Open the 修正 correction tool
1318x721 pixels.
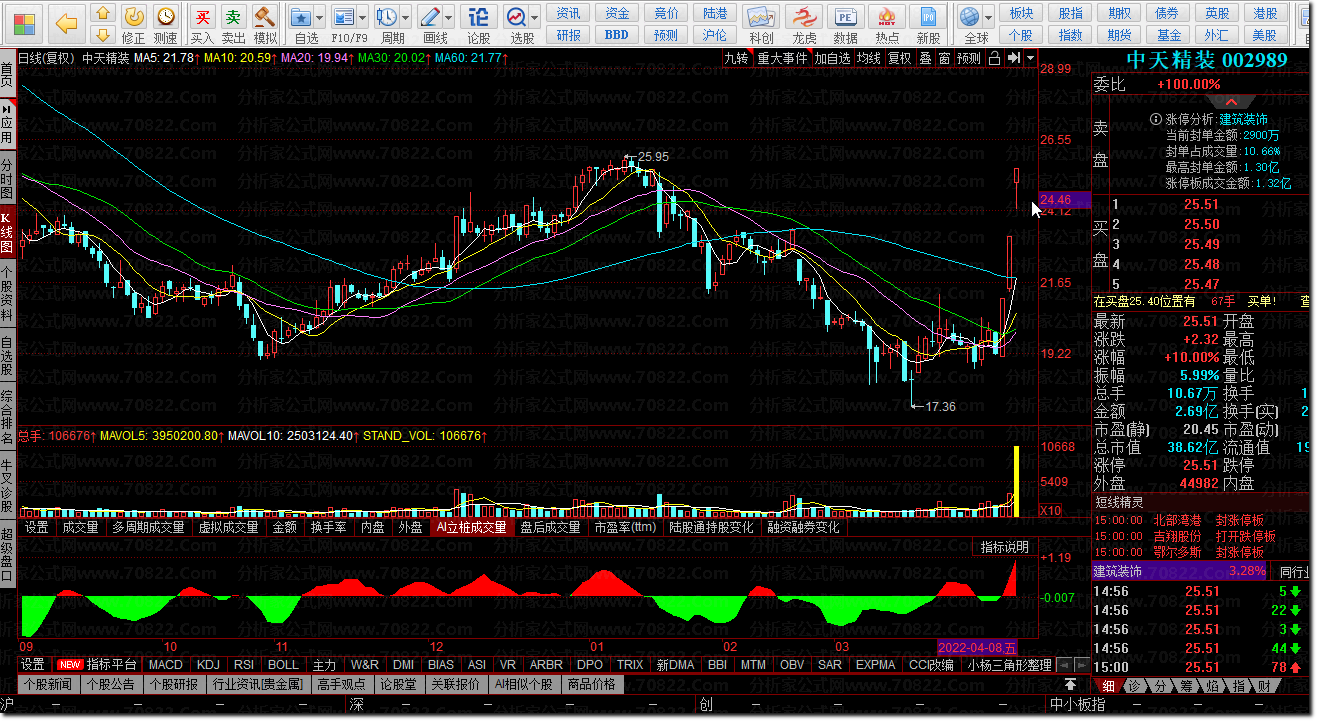(133, 24)
